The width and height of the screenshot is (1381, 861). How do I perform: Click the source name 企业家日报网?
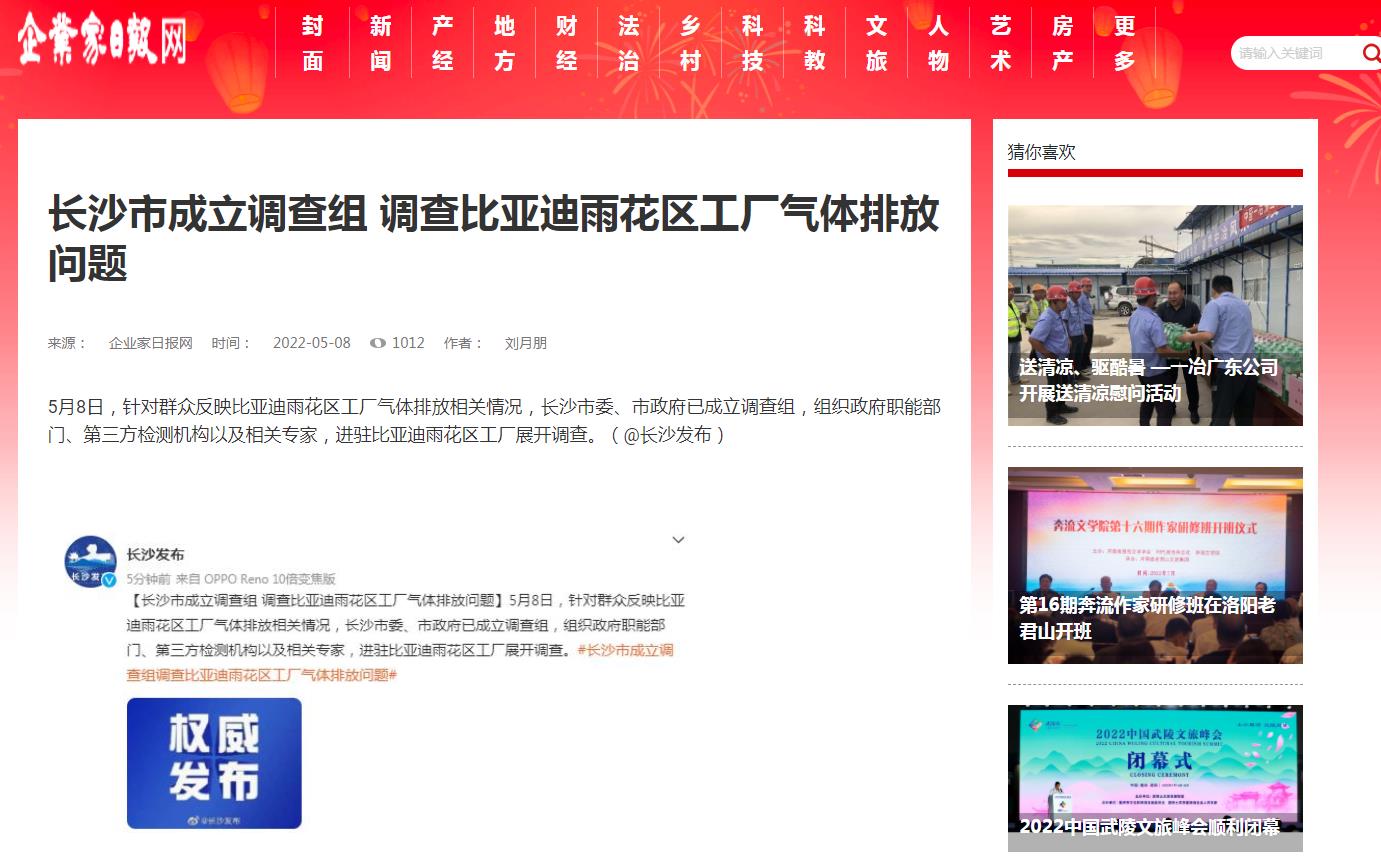151,343
